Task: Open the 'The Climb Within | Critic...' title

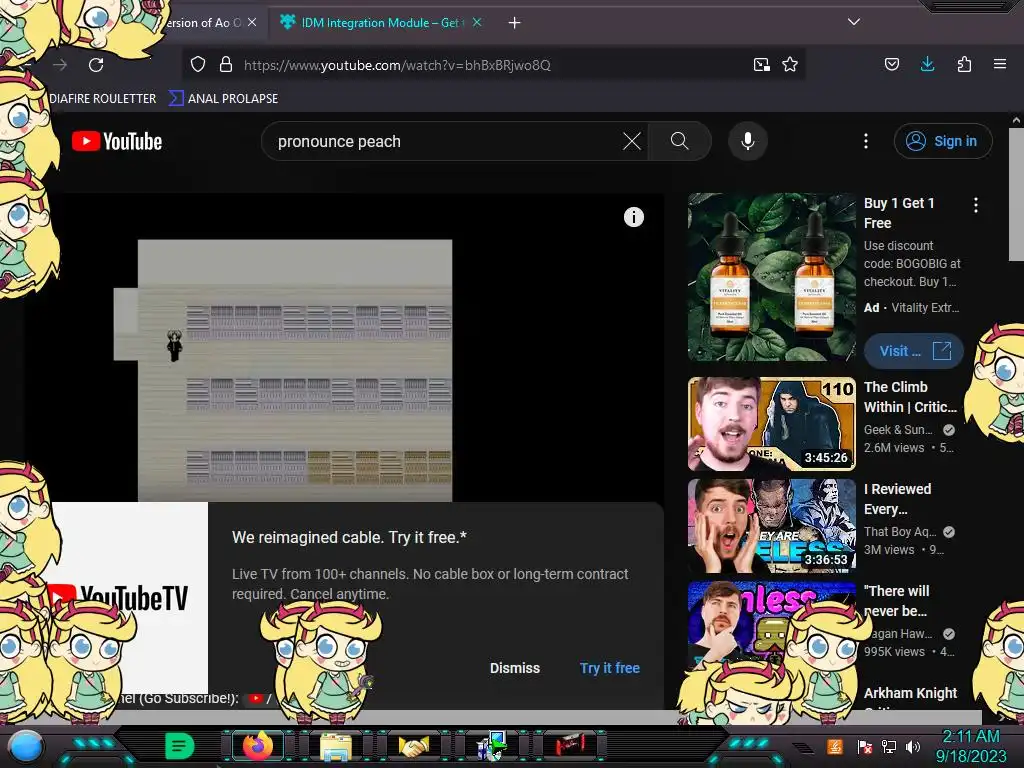Action: pyautogui.click(x=910, y=397)
